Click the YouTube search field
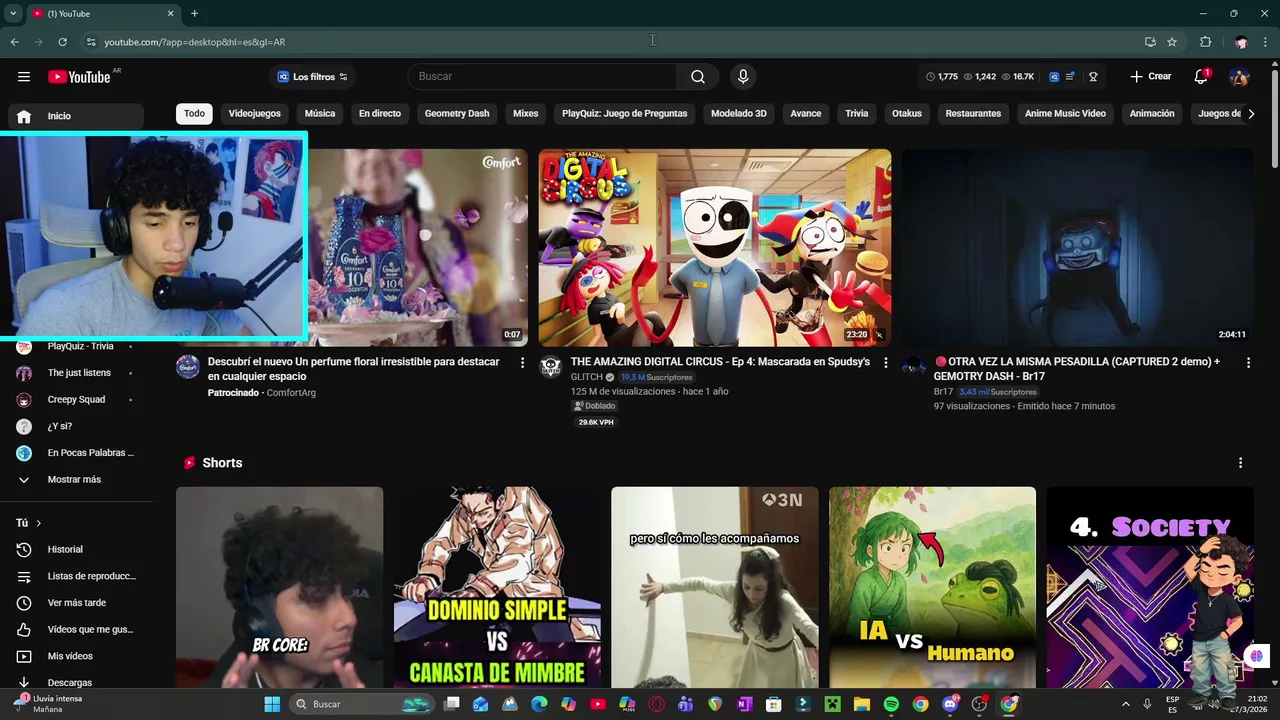 tap(542, 77)
